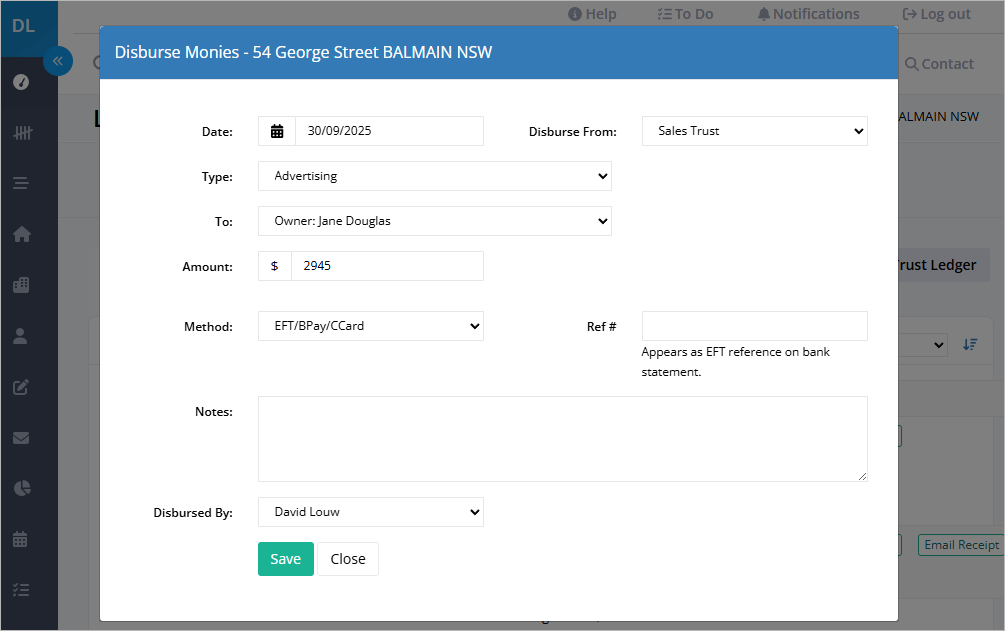Expand Disbursed By dropdown David Louw
The height and width of the screenshot is (631, 1005).
point(370,512)
